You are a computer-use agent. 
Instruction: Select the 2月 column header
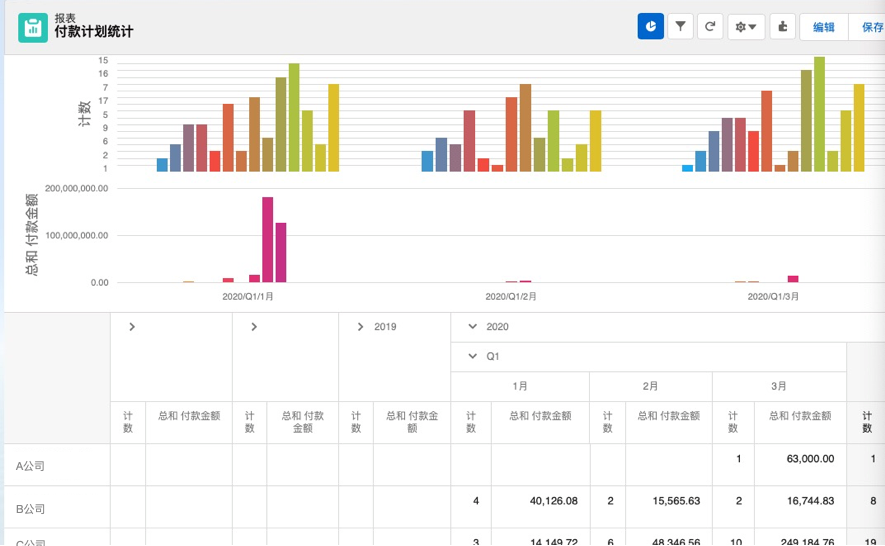tap(650, 386)
